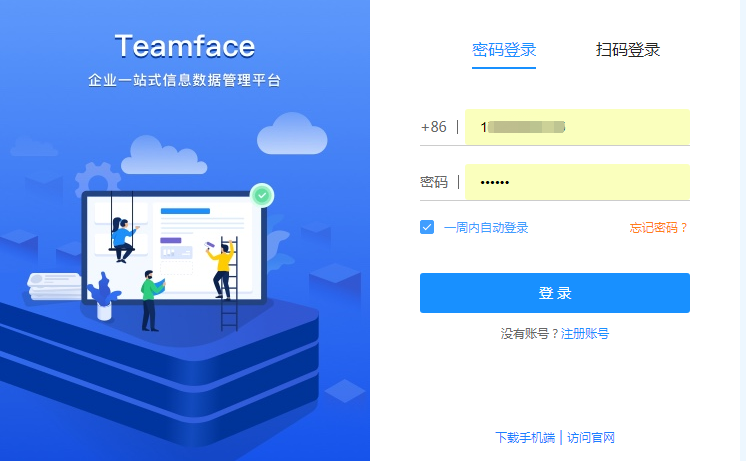Image resolution: width=746 pixels, height=461 pixels.
Task: Switch to the 扫码登录 tab
Action: coord(628,50)
